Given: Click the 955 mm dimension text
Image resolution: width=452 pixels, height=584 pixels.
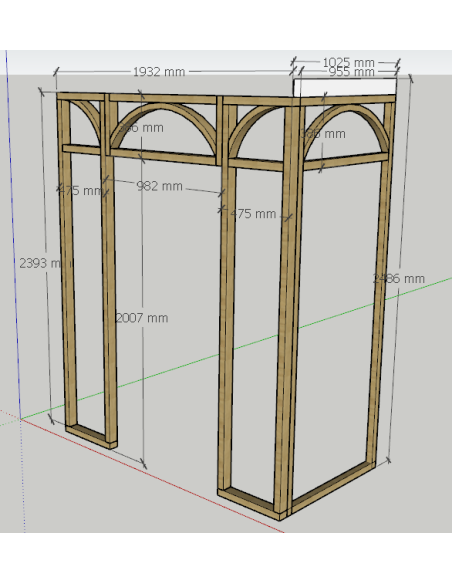Looking at the screenshot, I should click(351, 72).
